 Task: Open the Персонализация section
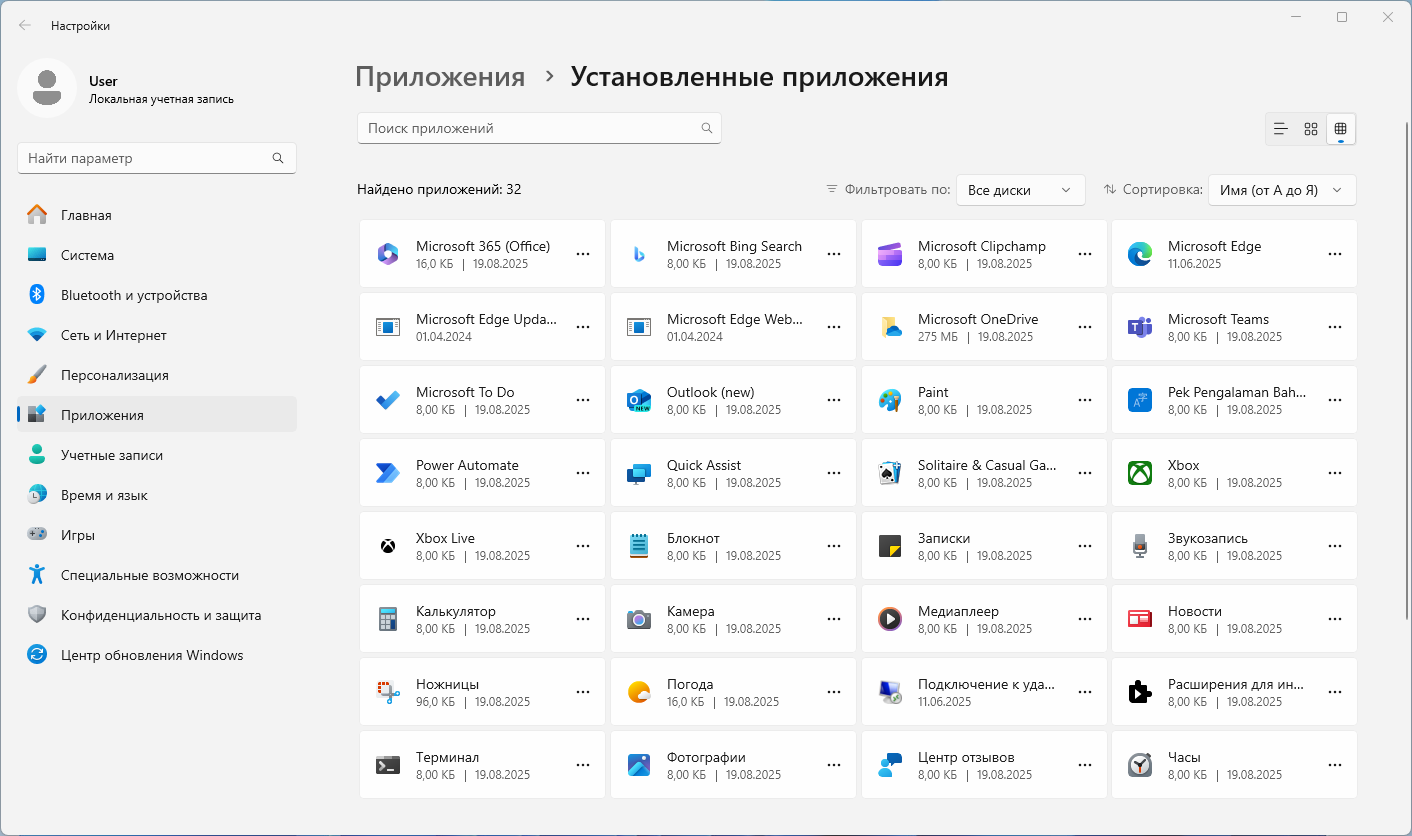pyautogui.click(x=157, y=375)
